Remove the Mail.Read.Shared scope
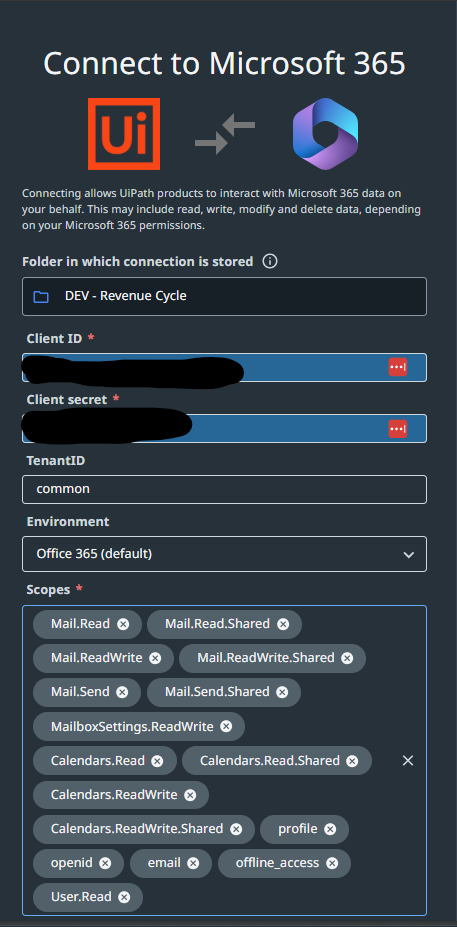457x927 pixels. pos(283,624)
